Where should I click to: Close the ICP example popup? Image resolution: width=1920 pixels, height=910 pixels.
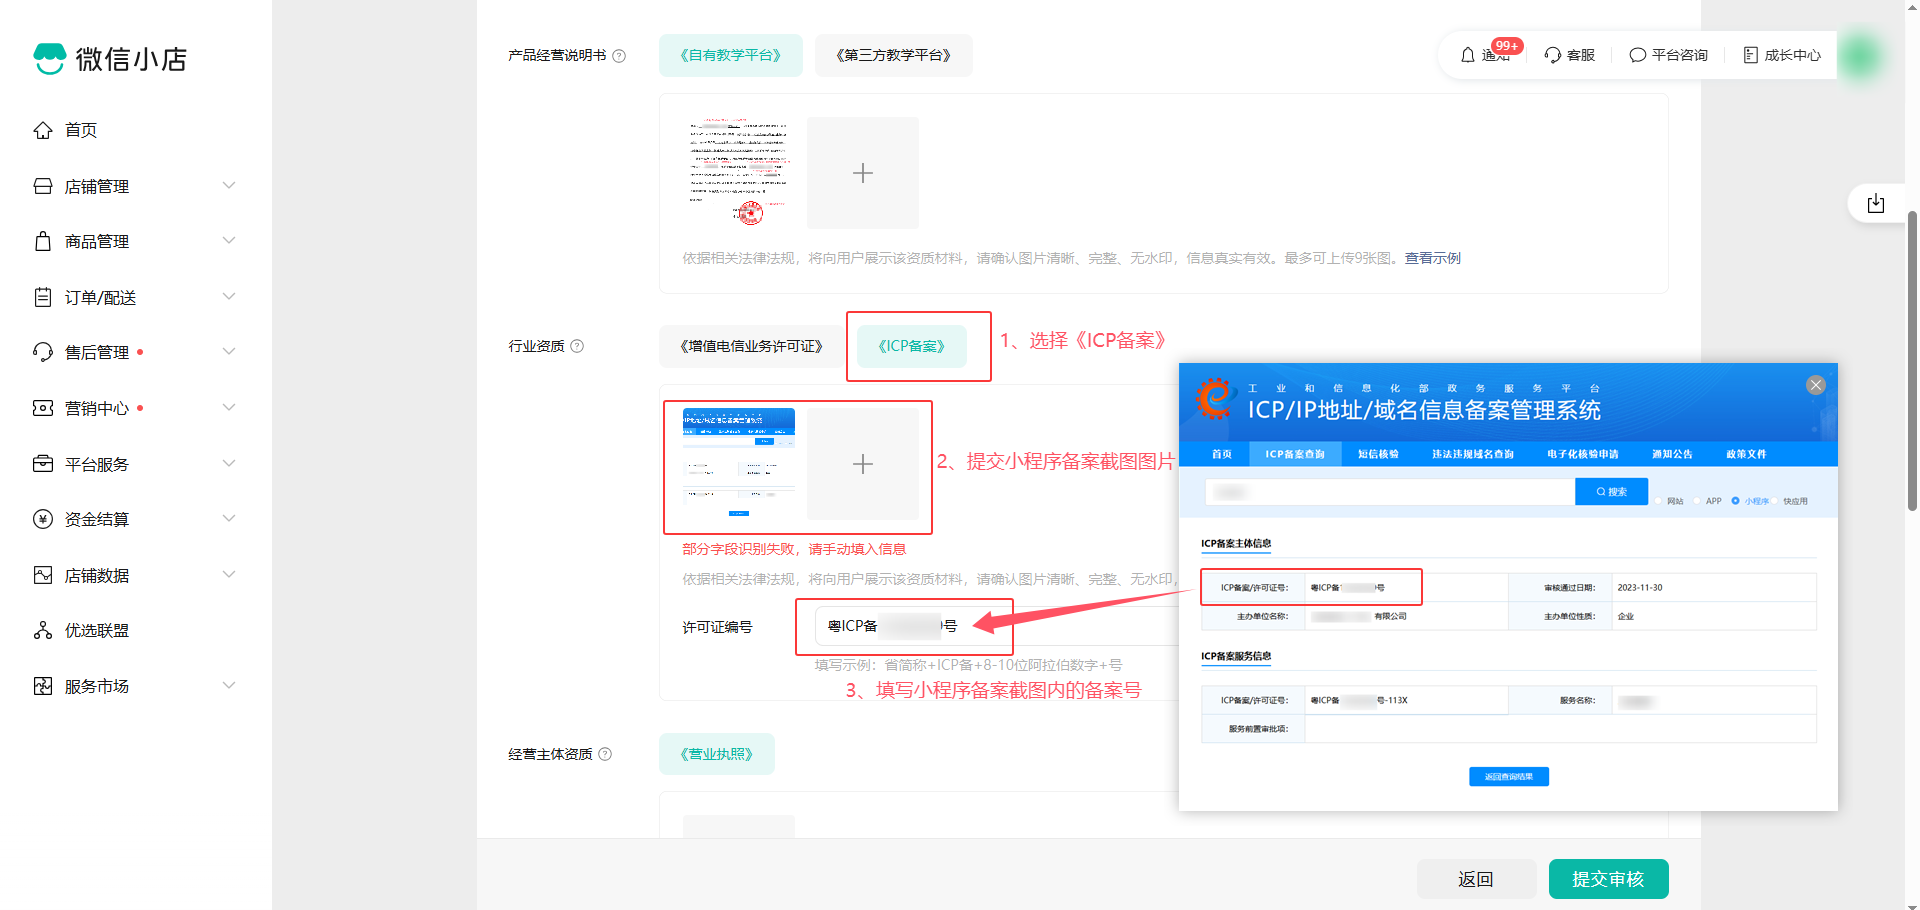pos(1816,385)
